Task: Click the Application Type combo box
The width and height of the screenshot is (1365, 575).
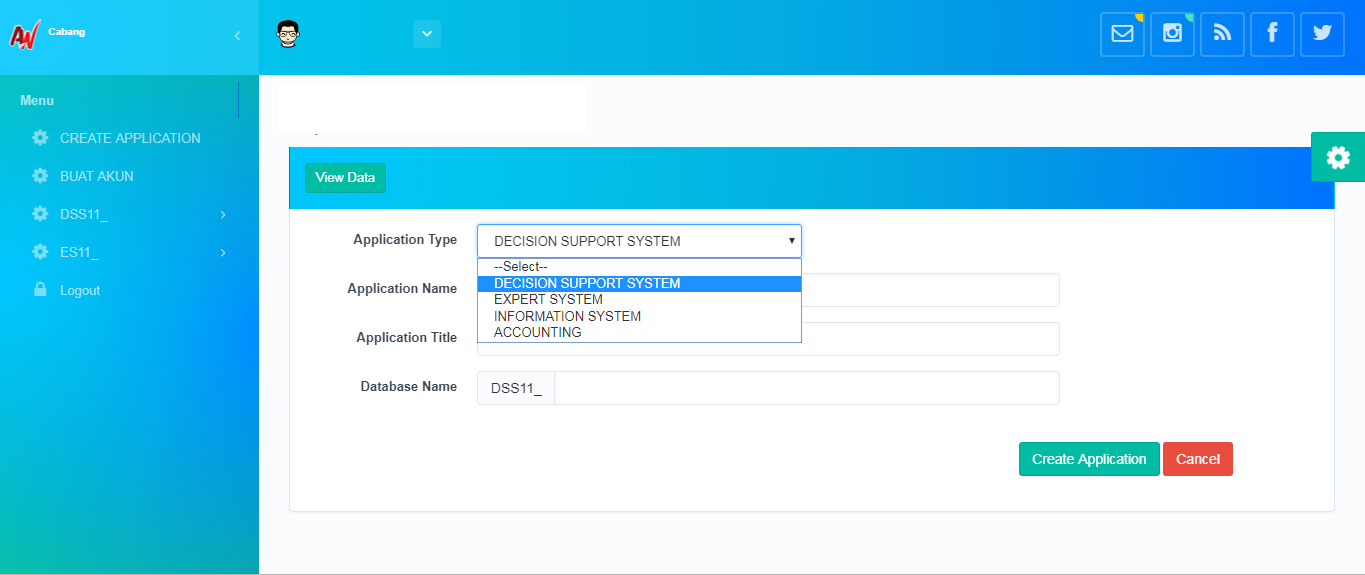Action: [639, 241]
